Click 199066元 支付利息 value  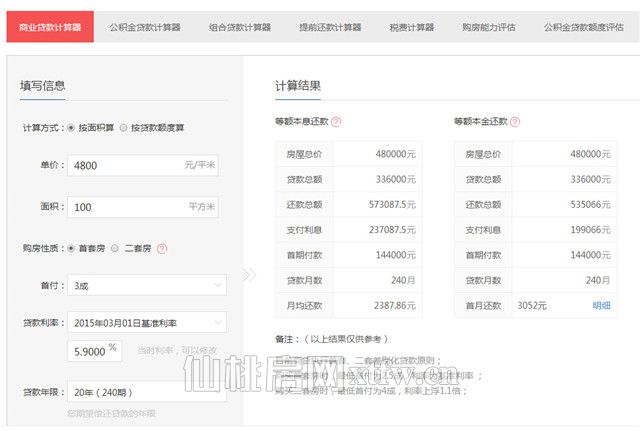[x=591, y=230]
